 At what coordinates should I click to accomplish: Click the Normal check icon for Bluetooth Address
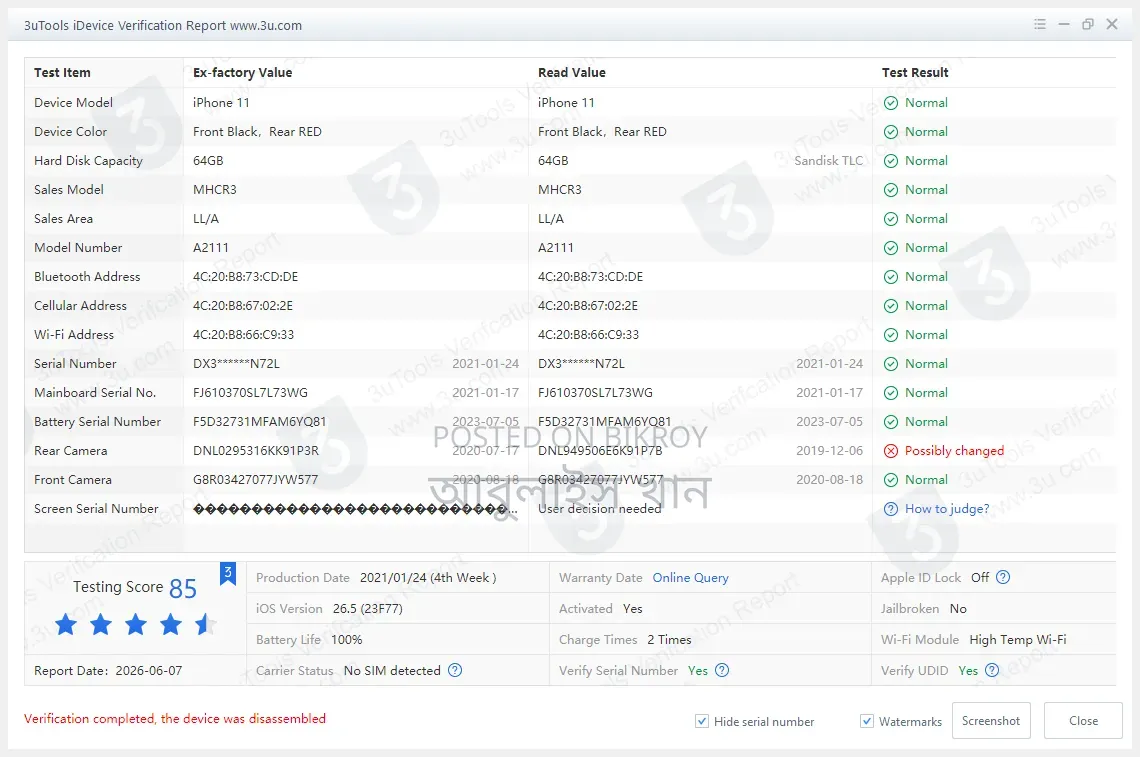coord(891,277)
